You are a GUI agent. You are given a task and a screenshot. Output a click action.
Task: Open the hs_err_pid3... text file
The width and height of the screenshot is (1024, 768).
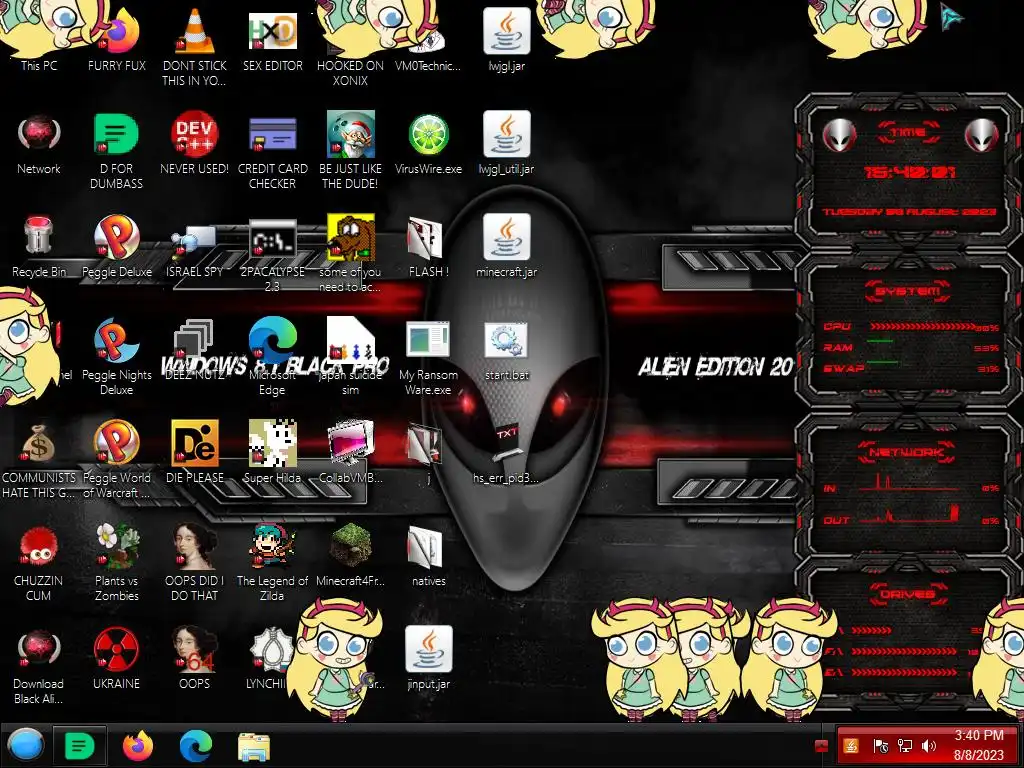tap(506, 452)
